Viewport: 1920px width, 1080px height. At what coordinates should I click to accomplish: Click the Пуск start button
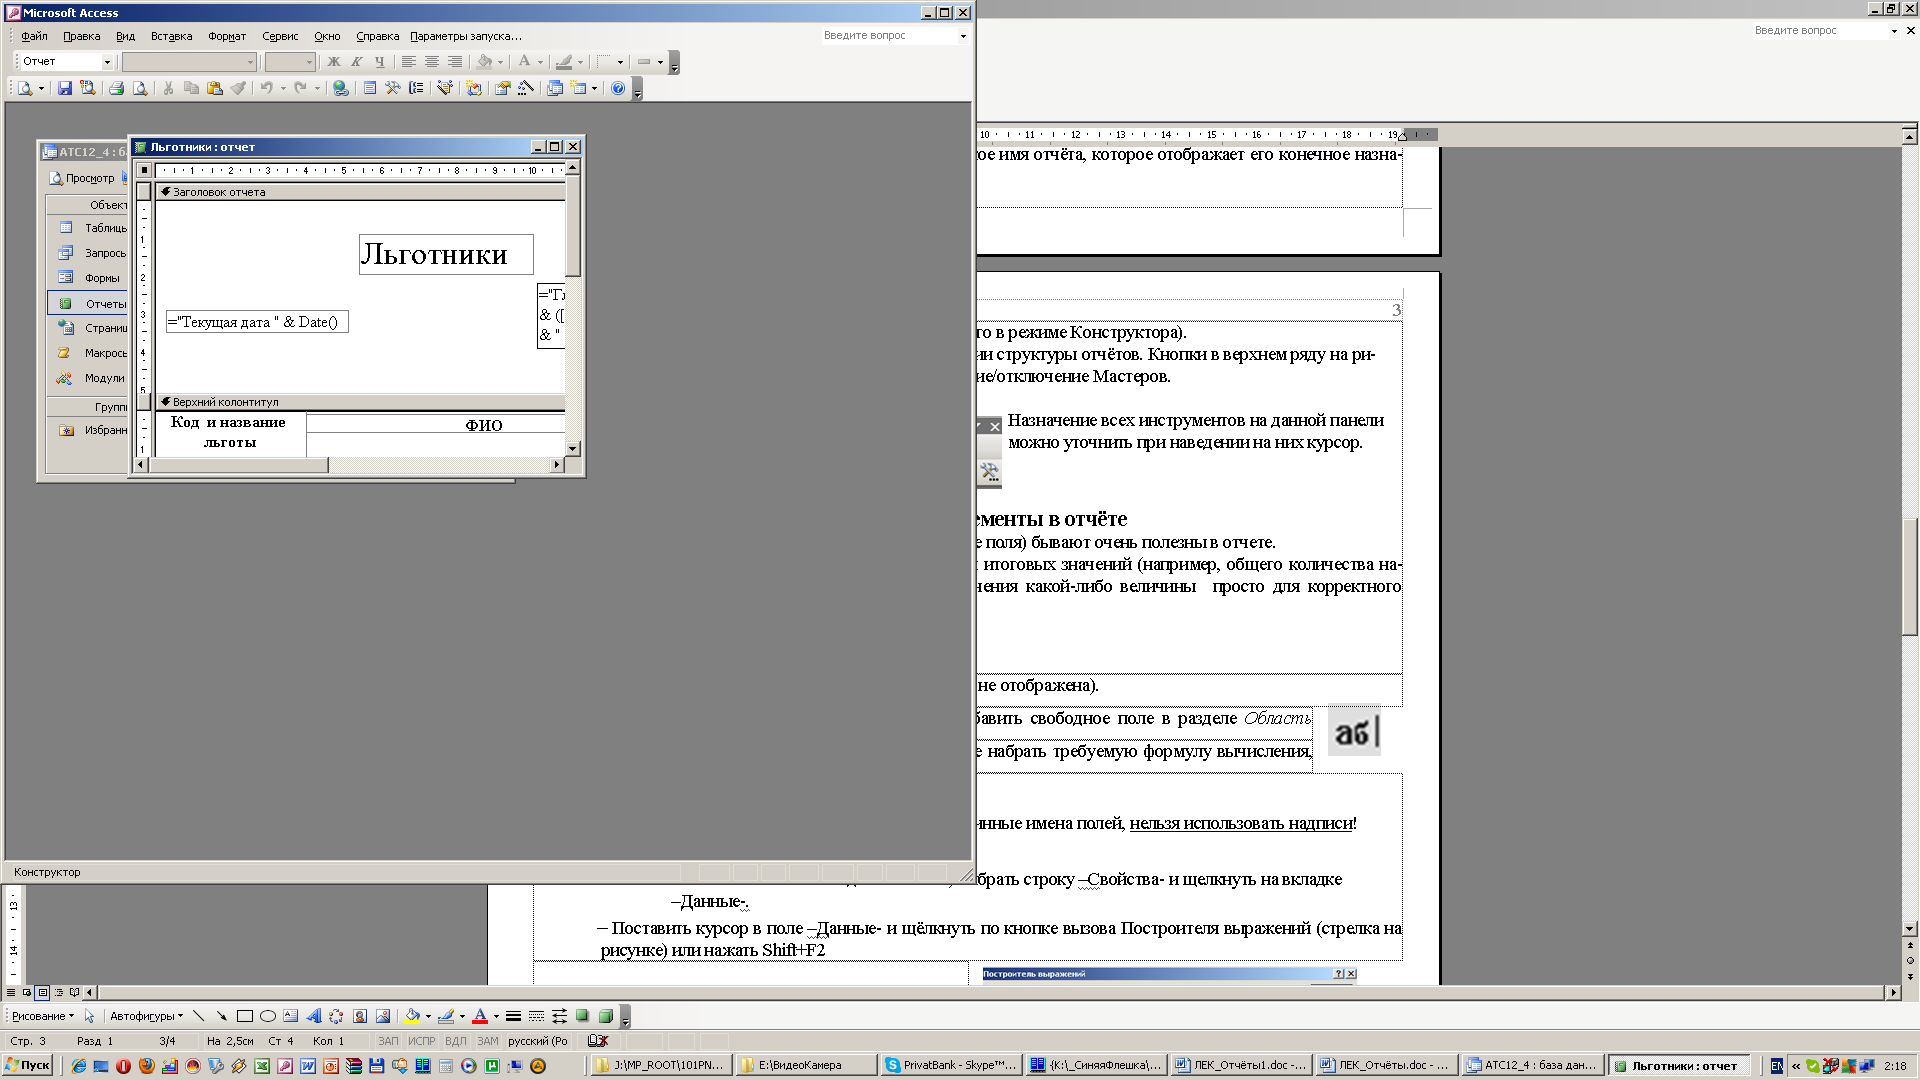pos(28,1065)
